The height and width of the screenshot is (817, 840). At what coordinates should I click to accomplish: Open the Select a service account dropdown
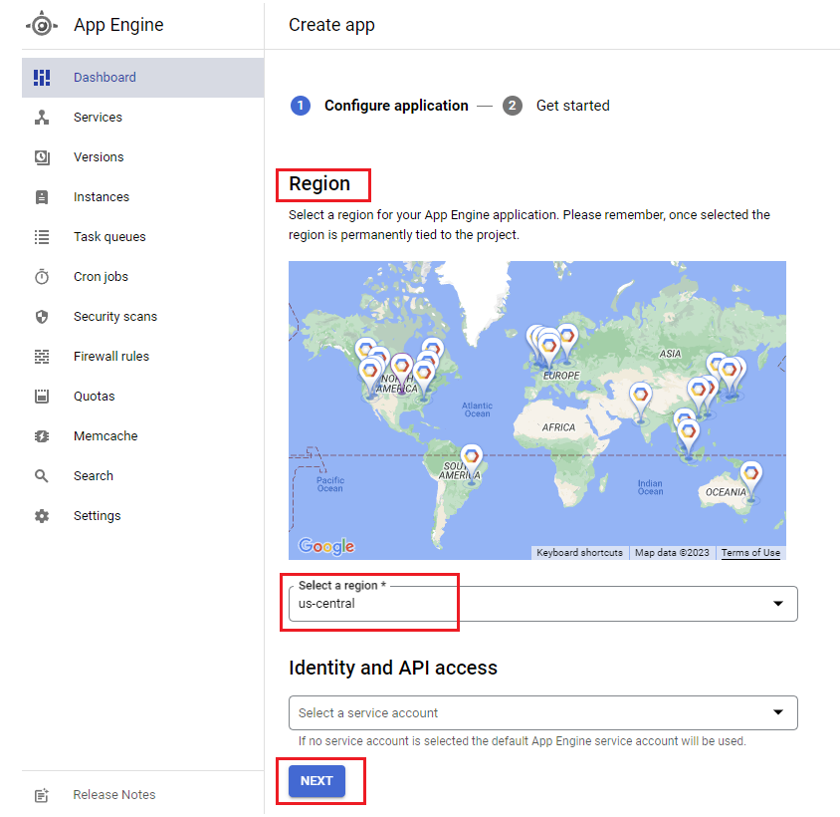[543, 713]
